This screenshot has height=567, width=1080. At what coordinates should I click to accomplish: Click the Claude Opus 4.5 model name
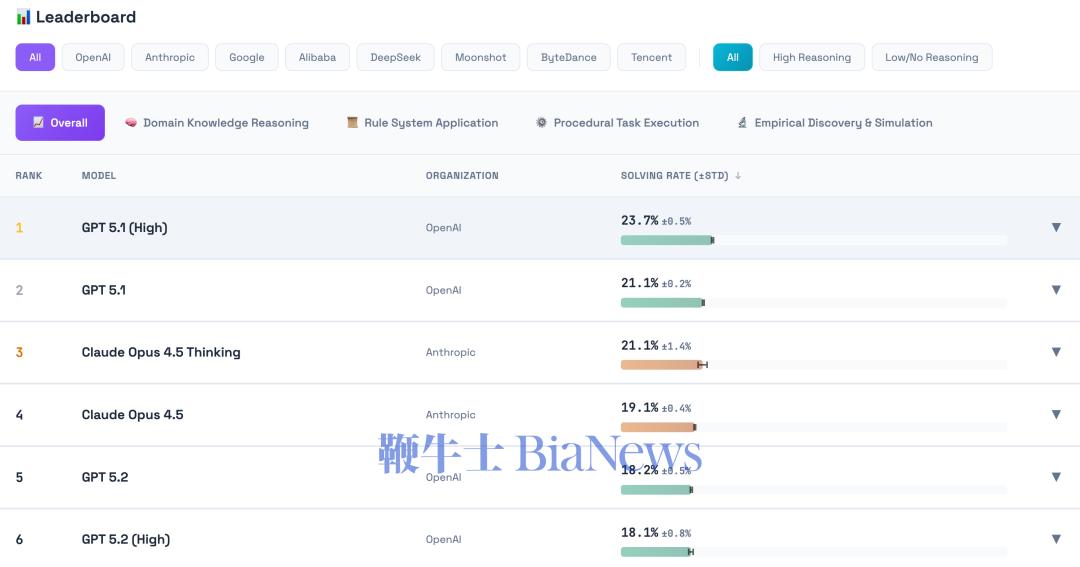(x=132, y=415)
